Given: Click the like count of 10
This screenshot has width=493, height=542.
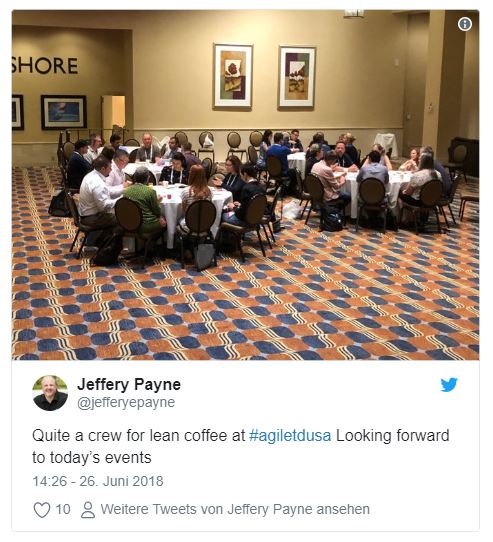Looking at the screenshot, I should 63,510.
